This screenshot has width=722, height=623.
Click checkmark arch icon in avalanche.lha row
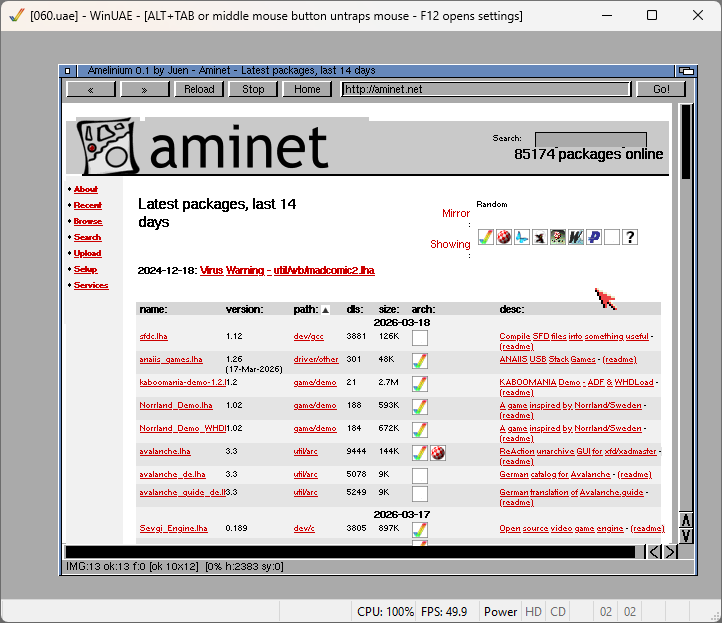click(420, 453)
